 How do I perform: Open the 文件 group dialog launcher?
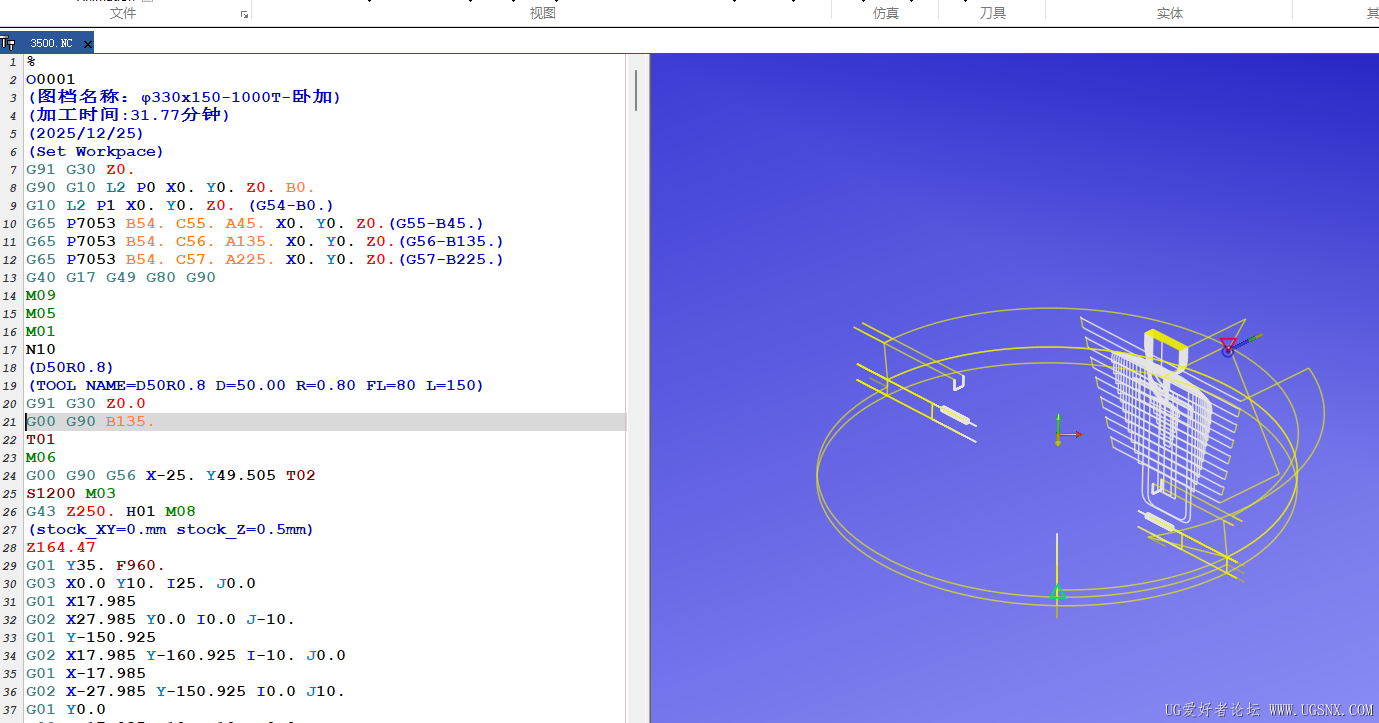pos(243,15)
